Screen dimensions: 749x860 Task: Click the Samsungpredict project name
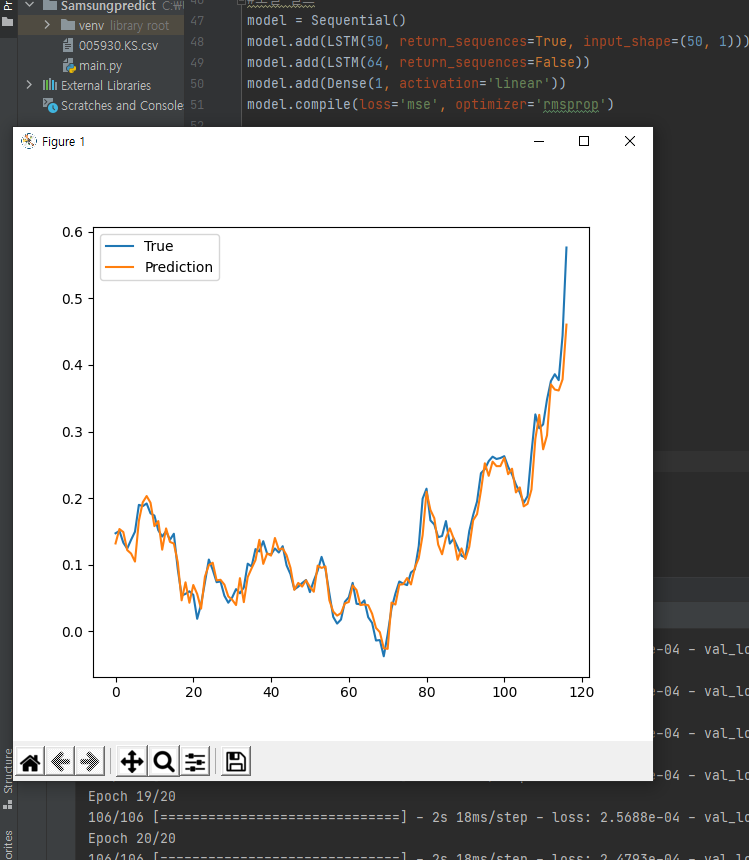[108, 6]
